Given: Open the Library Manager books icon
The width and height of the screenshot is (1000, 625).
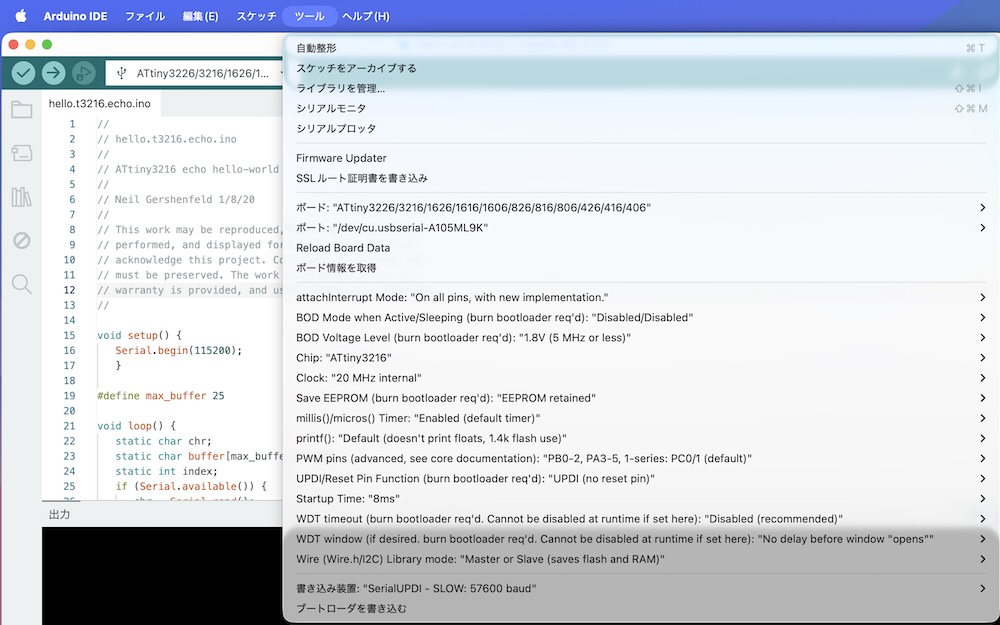Looking at the screenshot, I should tap(21, 197).
